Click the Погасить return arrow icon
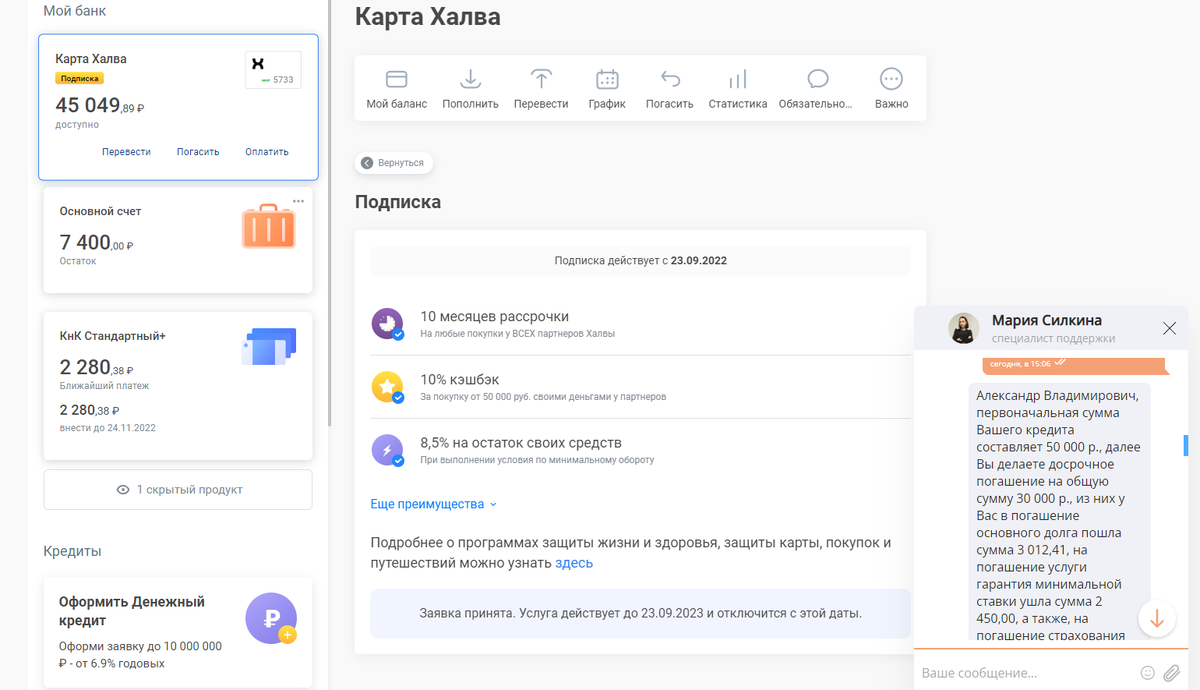 670,79
